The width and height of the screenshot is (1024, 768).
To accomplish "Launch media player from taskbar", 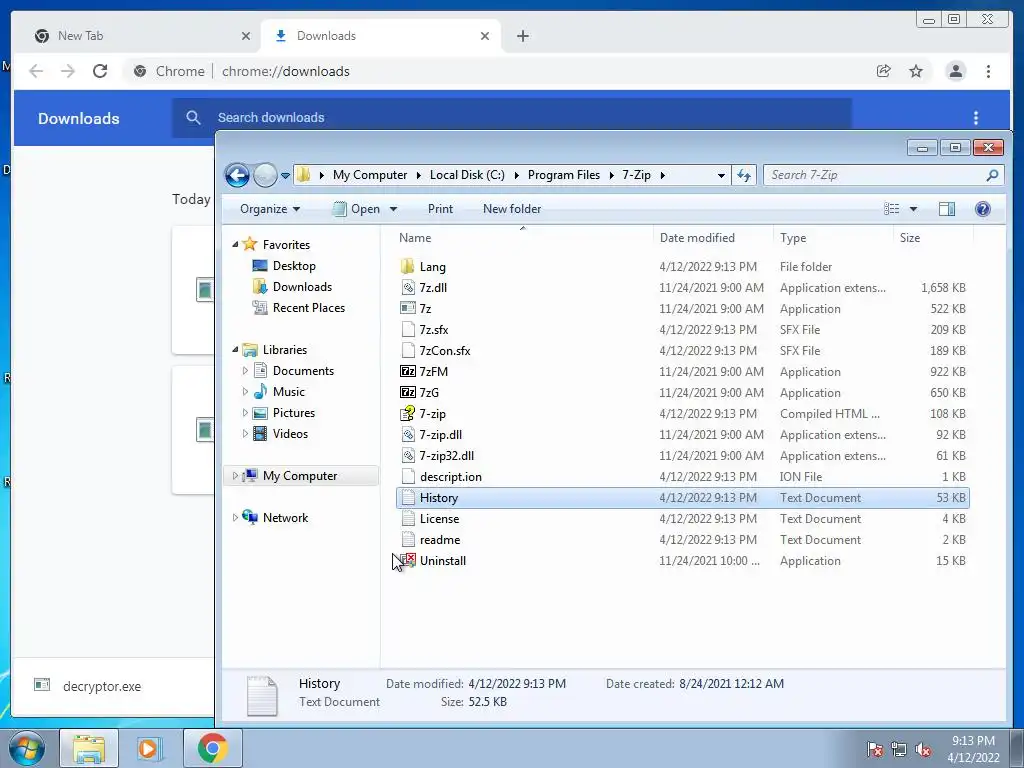I will [149, 748].
